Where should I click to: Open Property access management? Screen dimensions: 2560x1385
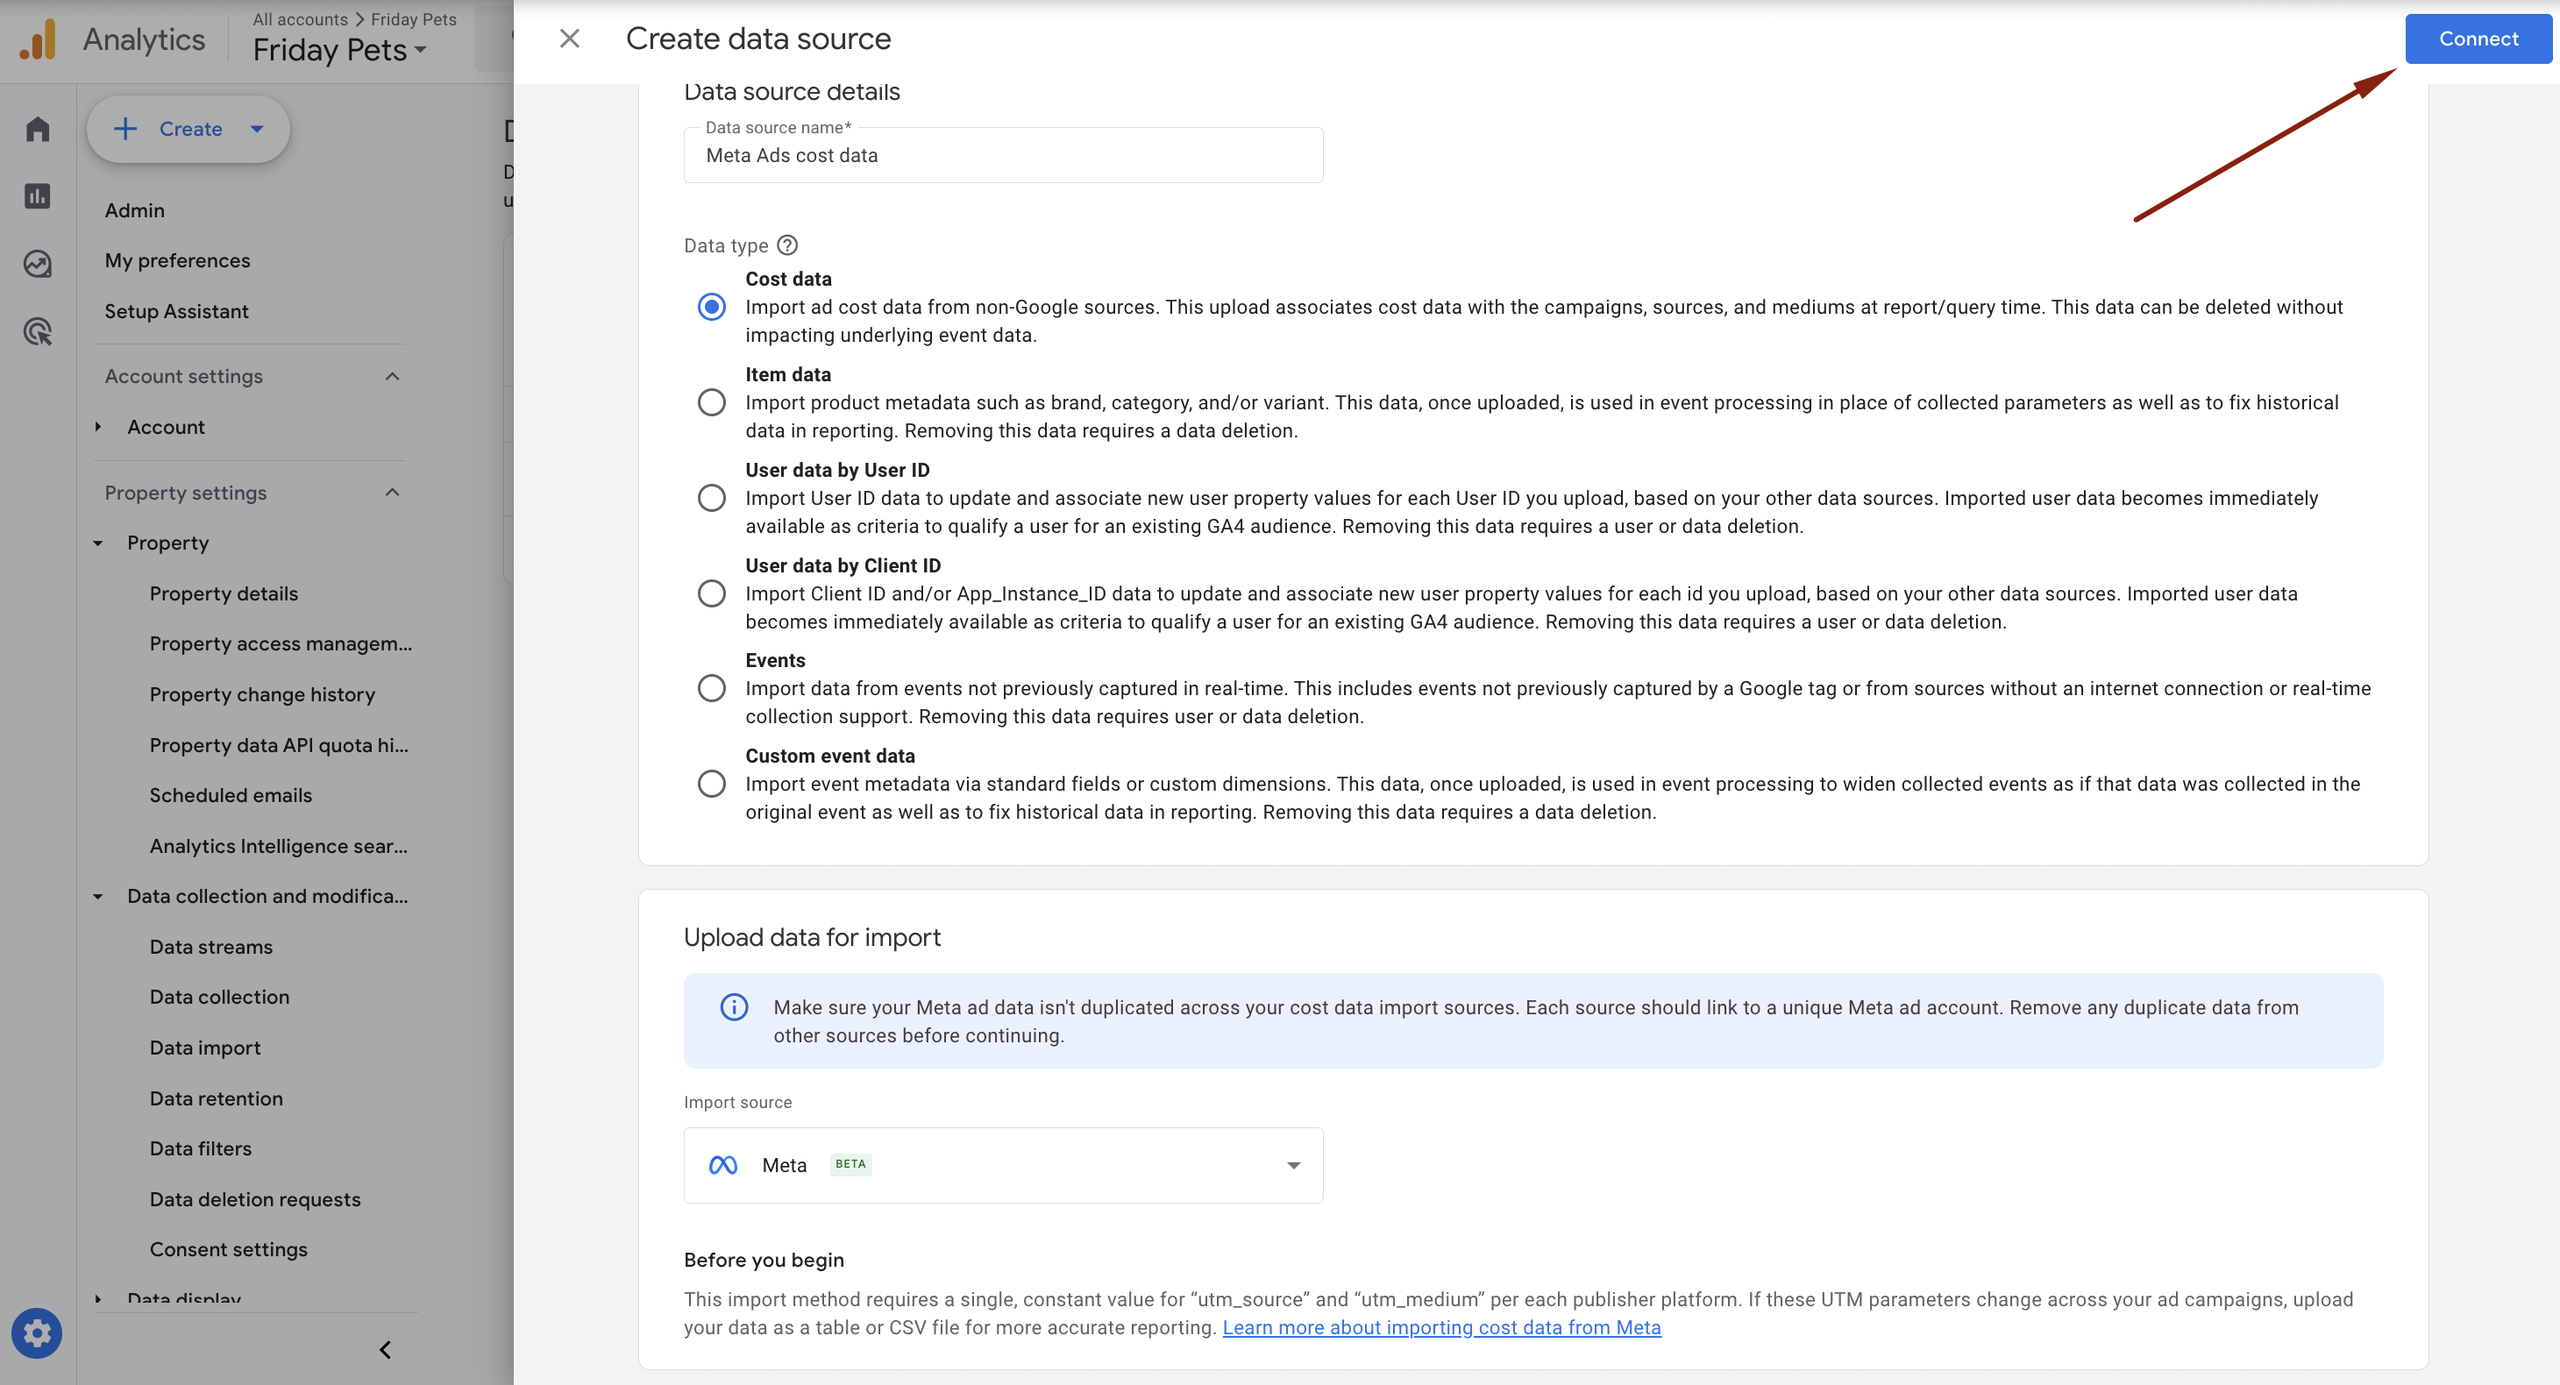point(281,643)
